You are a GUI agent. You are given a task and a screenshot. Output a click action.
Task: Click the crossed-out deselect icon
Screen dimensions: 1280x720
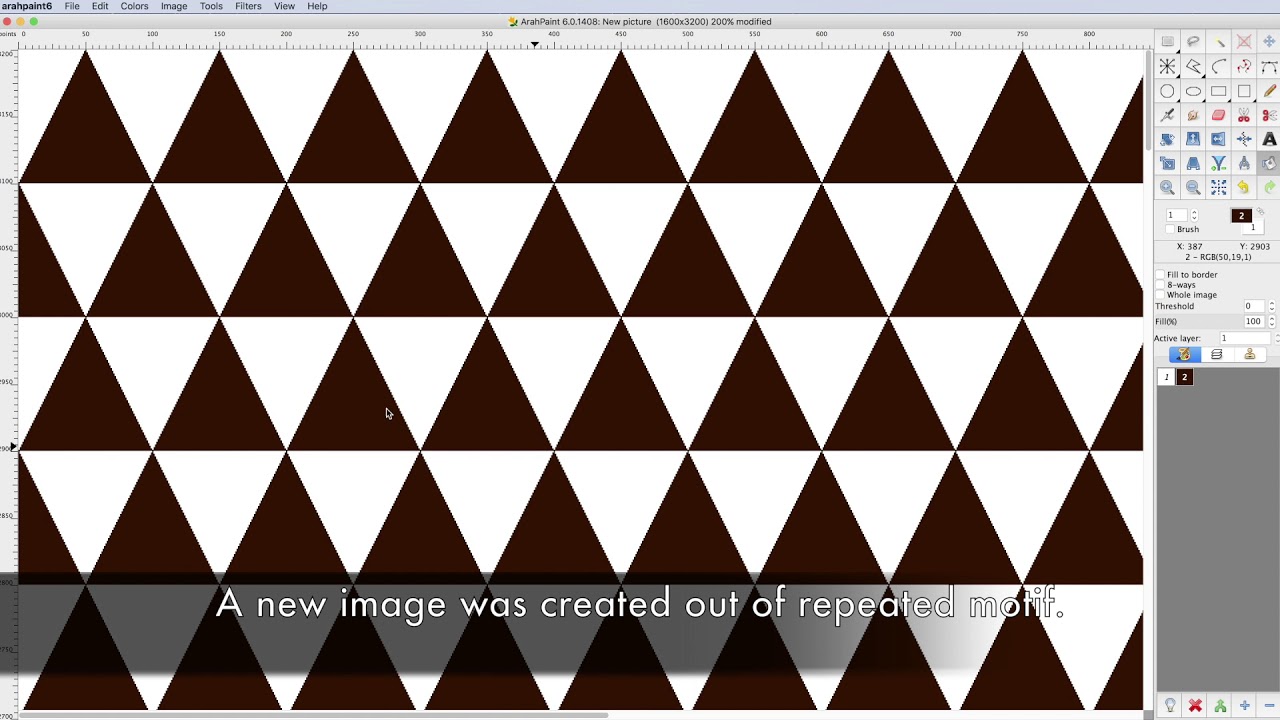[1244, 42]
